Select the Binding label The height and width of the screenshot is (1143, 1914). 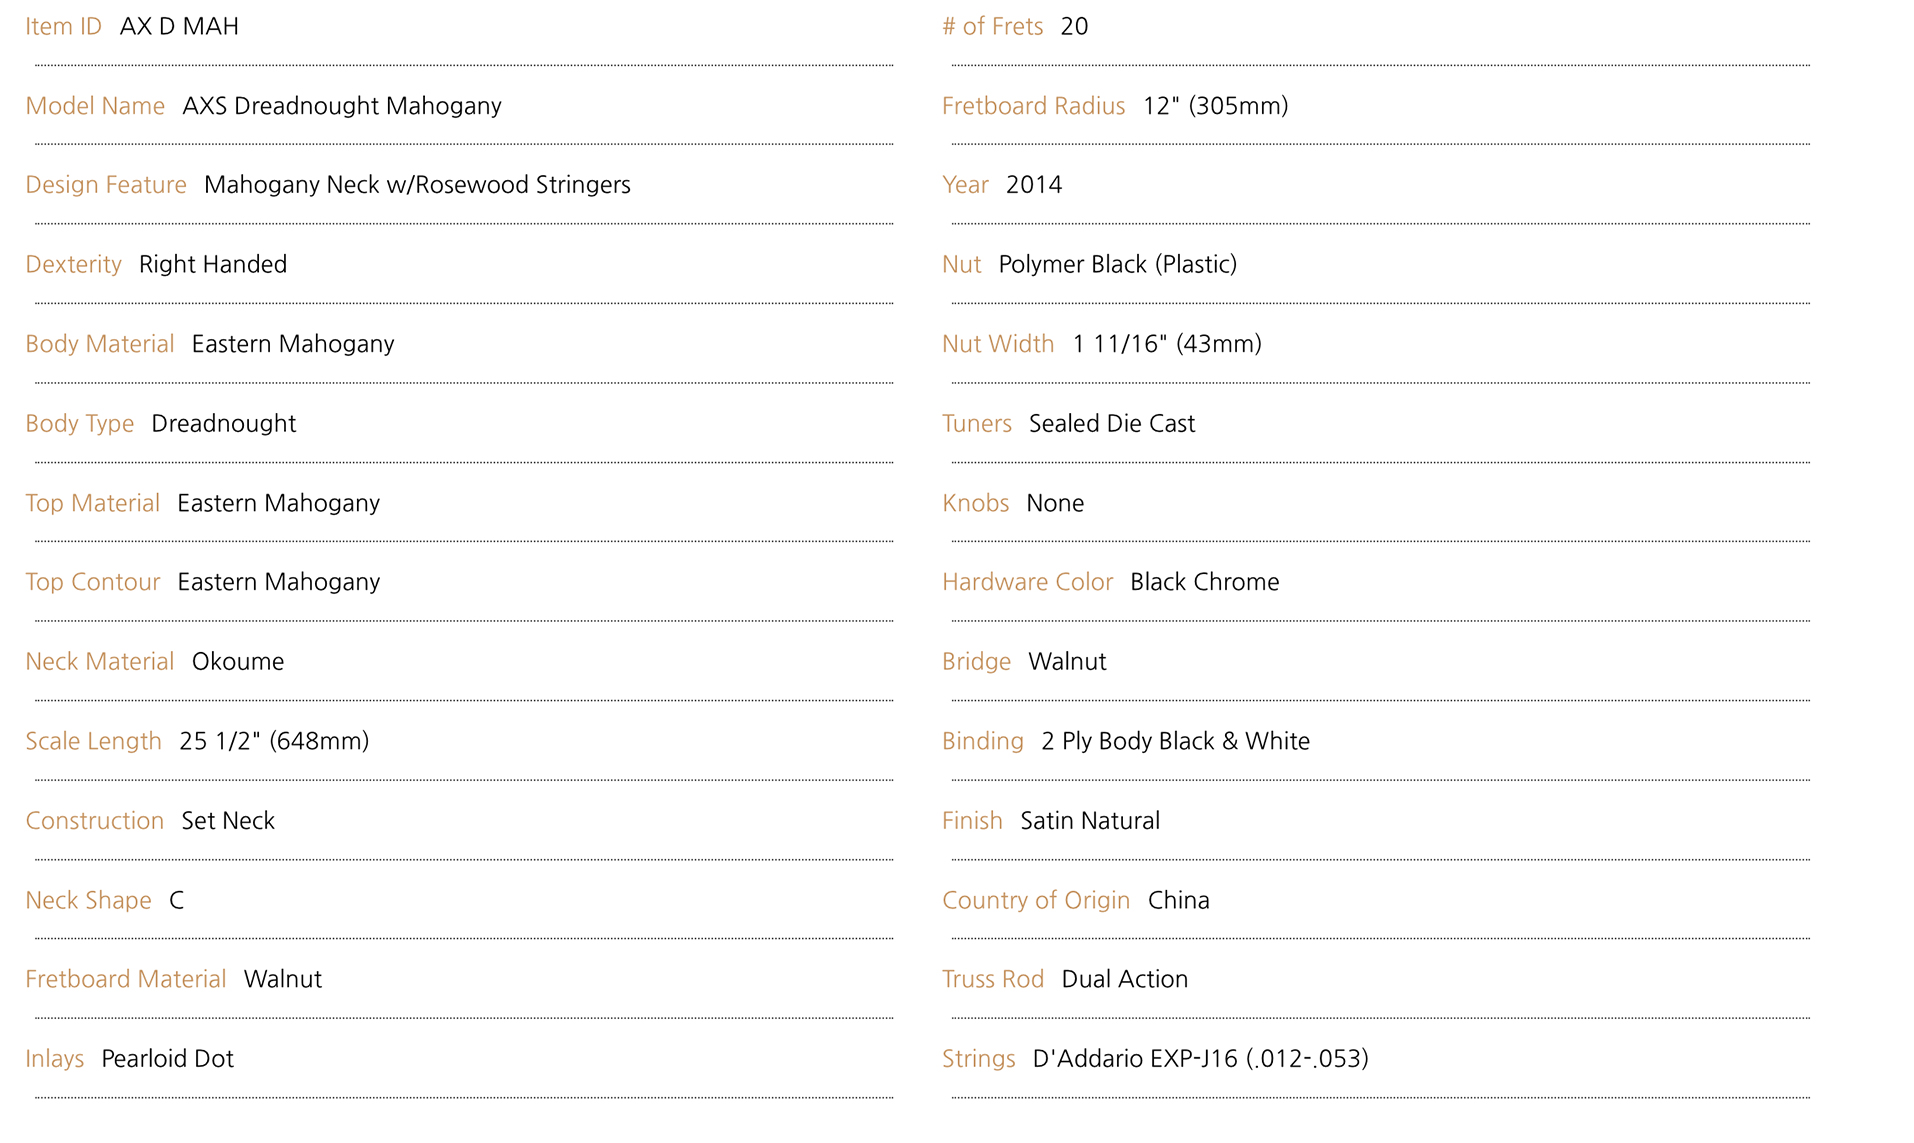tap(983, 741)
